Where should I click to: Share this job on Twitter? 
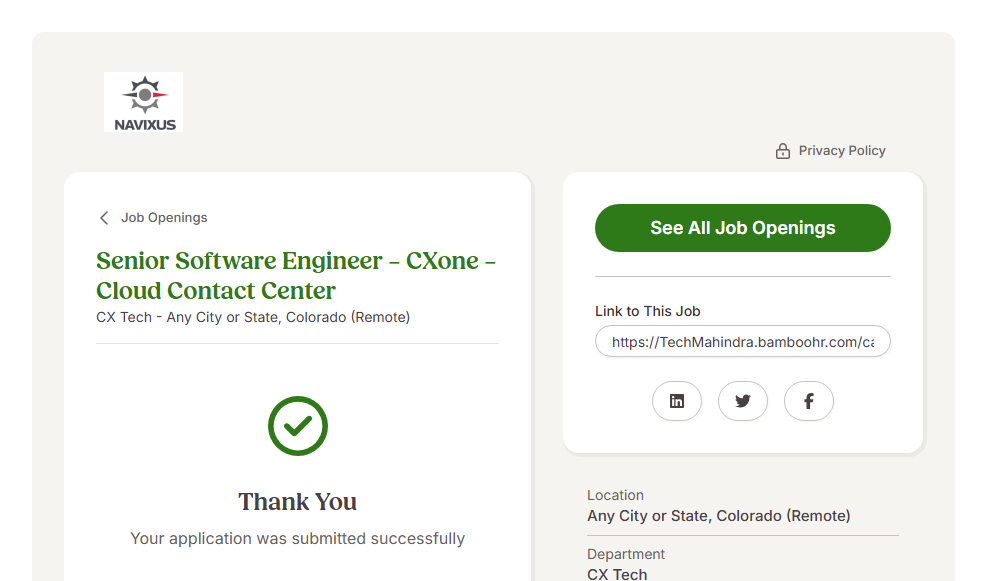click(743, 401)
